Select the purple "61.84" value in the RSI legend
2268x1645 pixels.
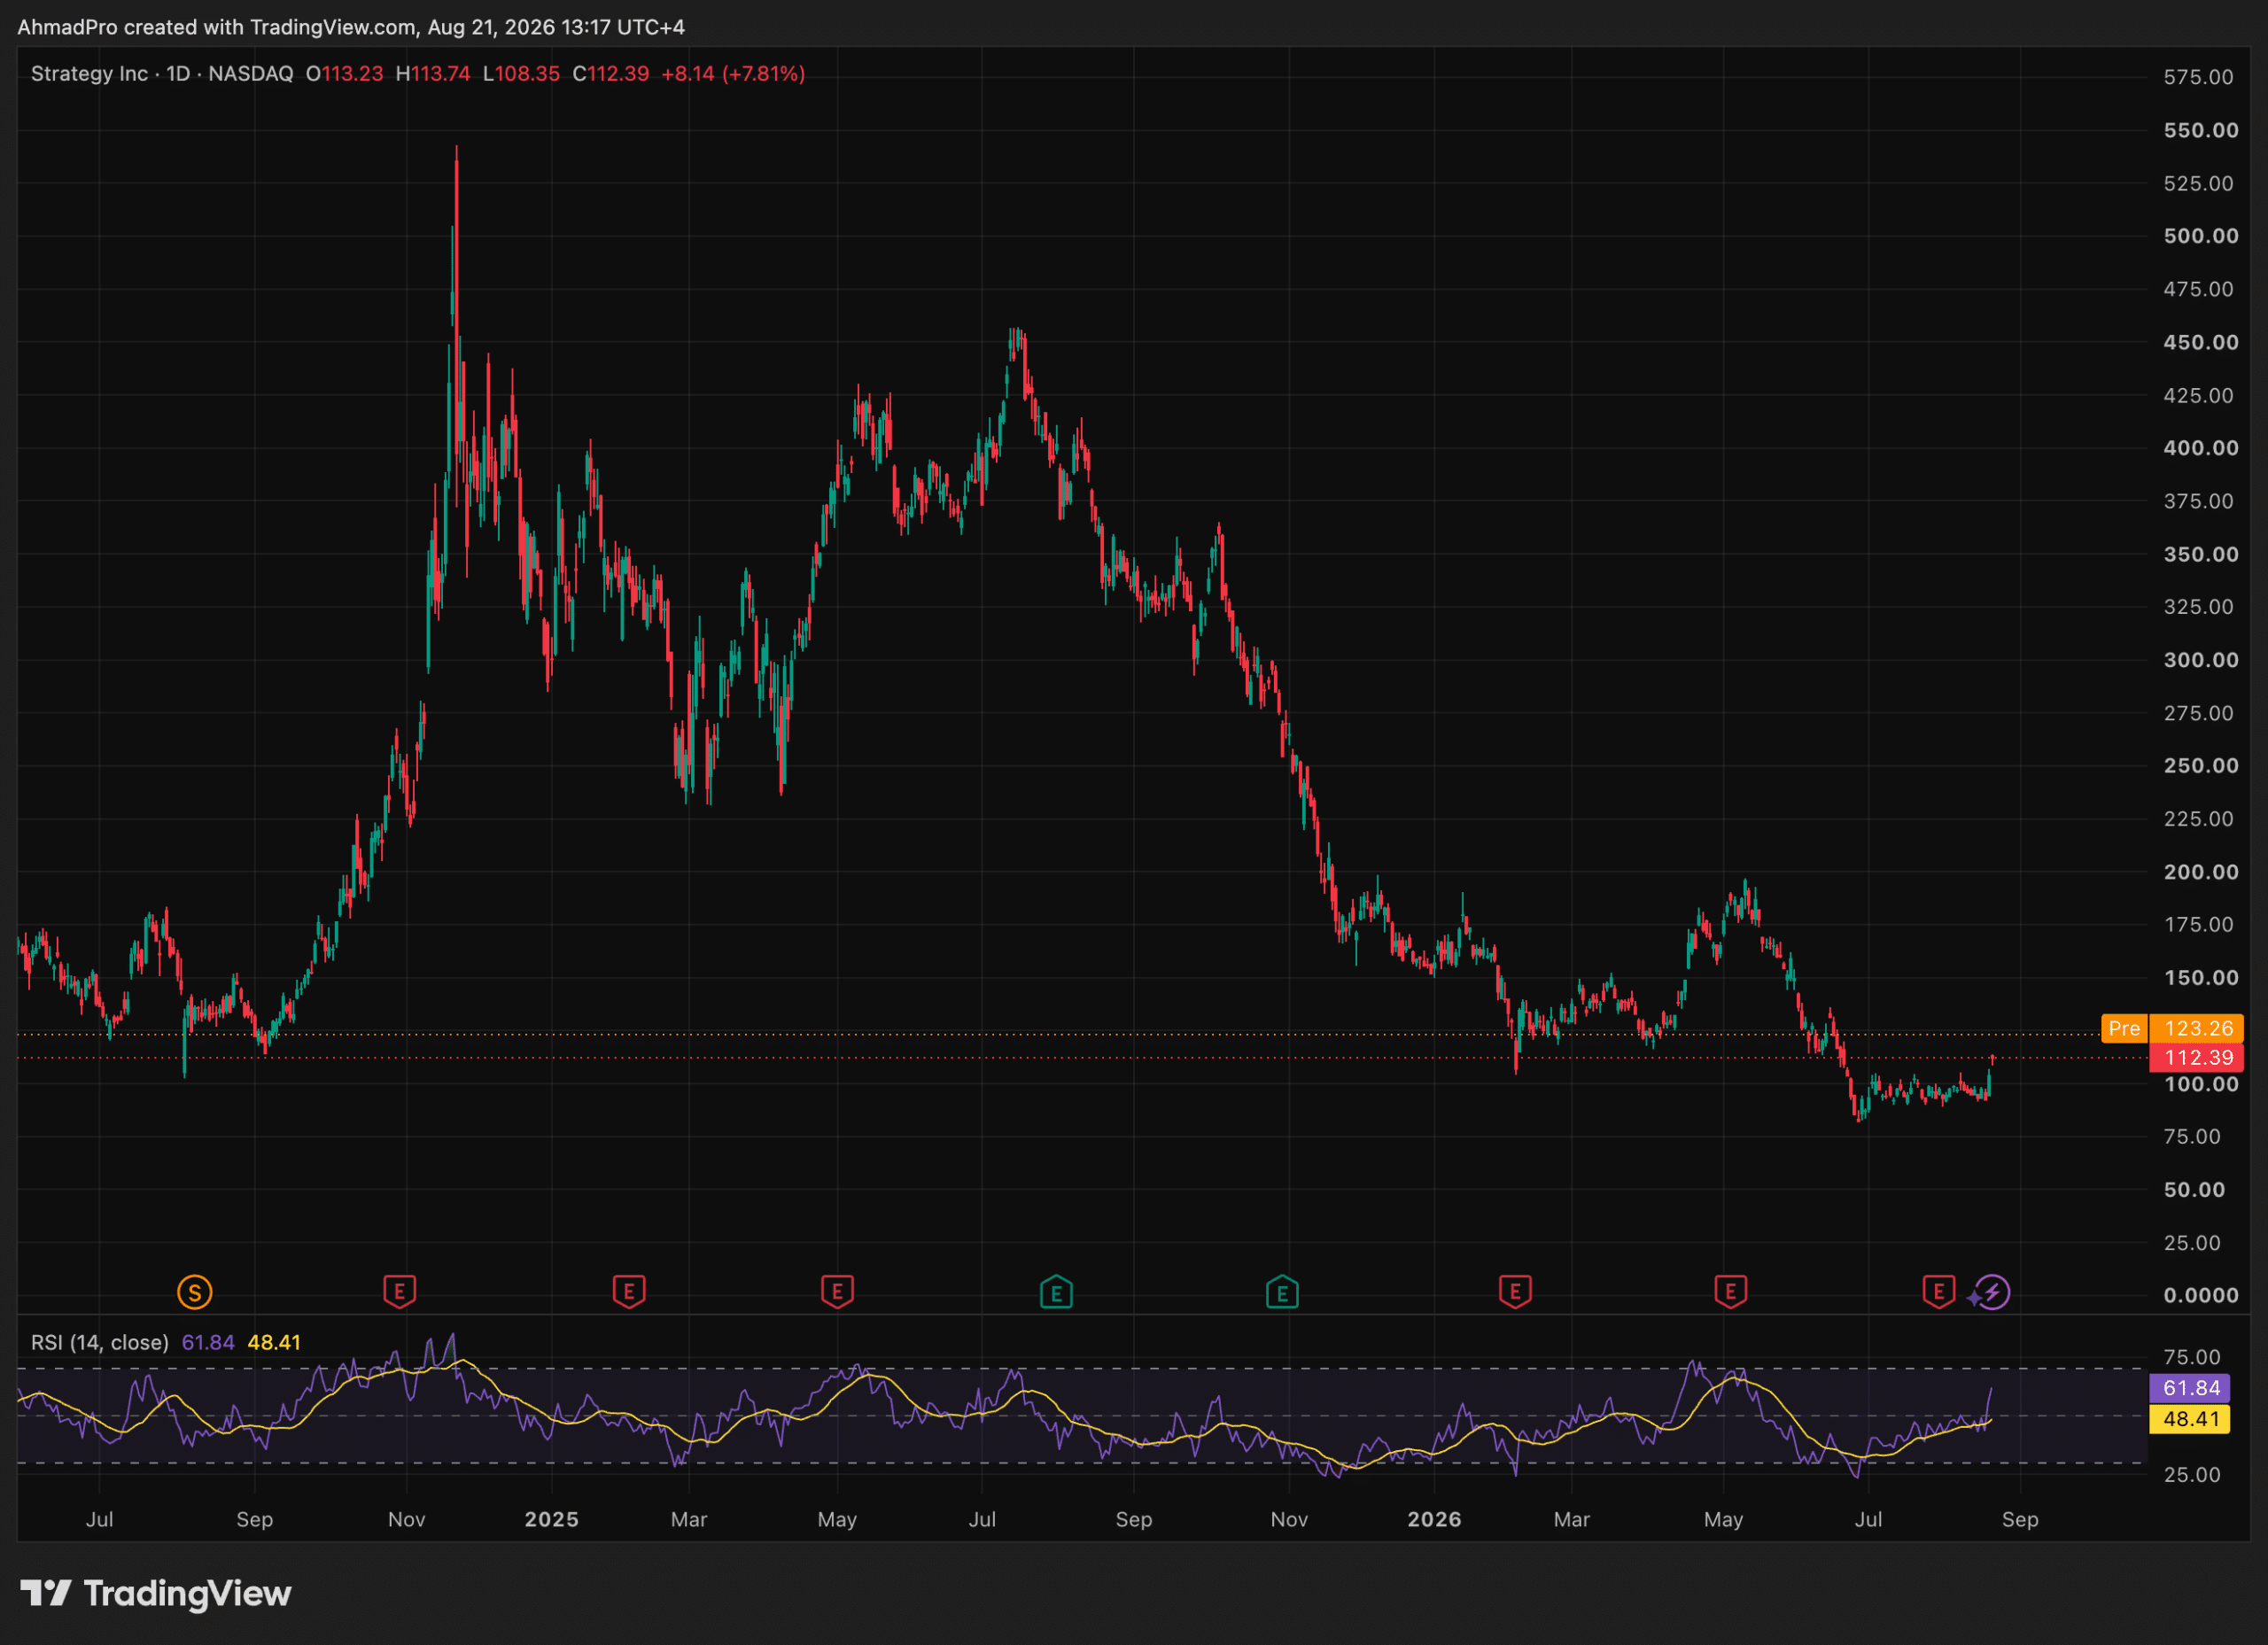pyautogui.click(x=208, y=1342)
